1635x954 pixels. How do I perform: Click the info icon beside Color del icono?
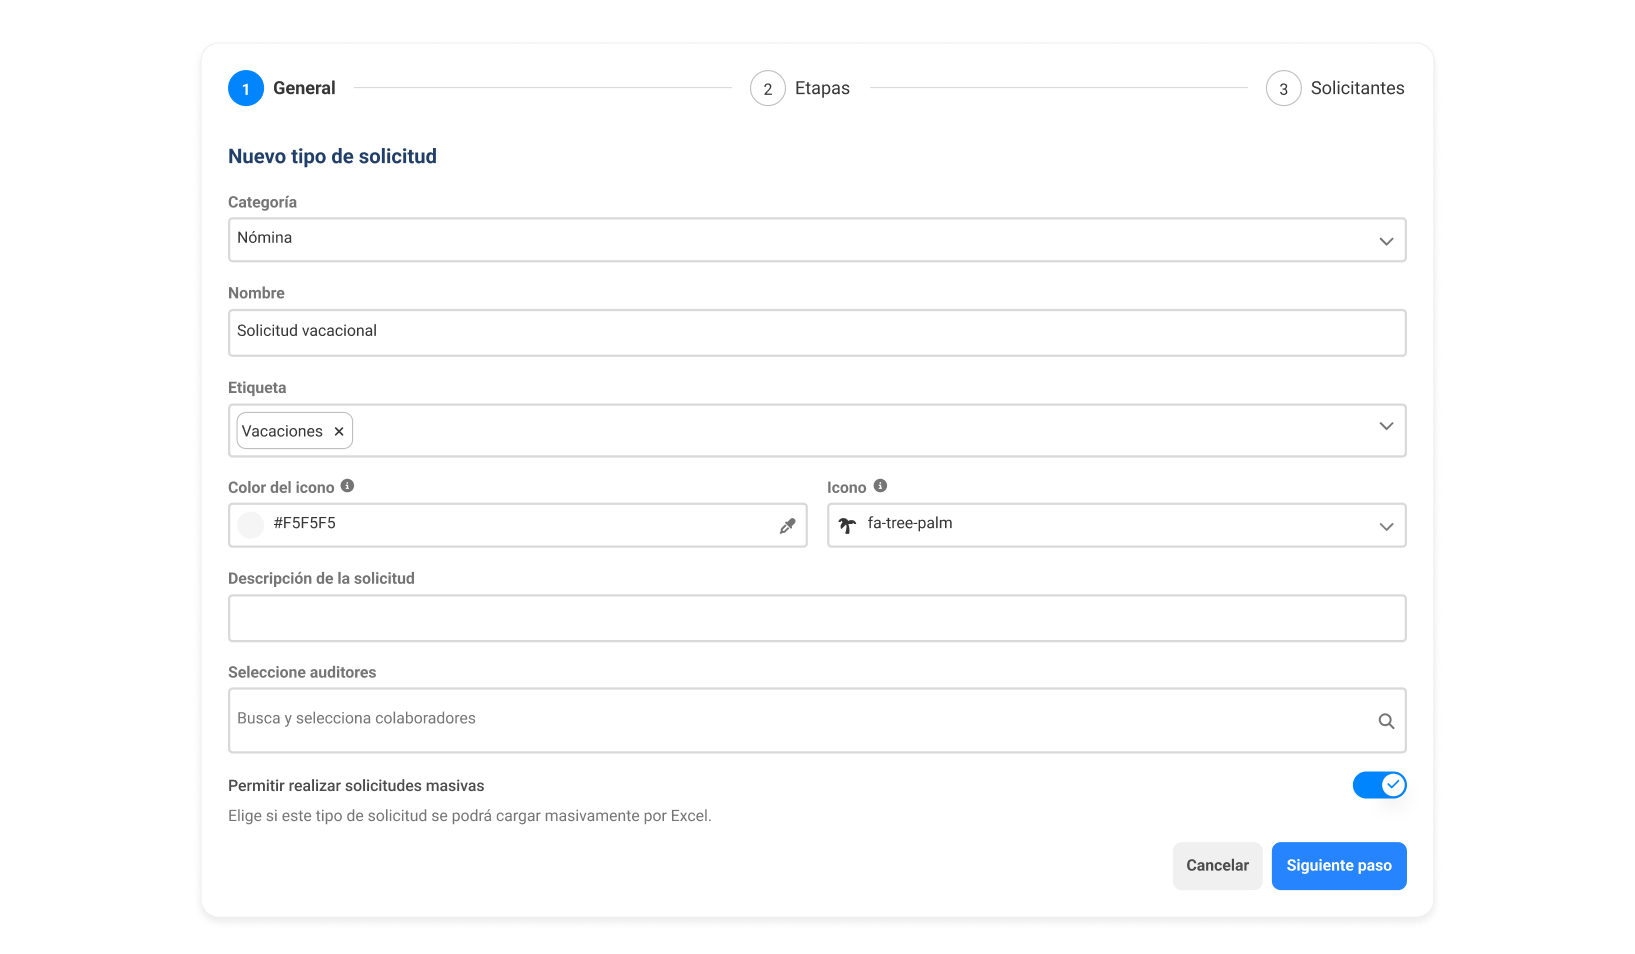point(347,486)
